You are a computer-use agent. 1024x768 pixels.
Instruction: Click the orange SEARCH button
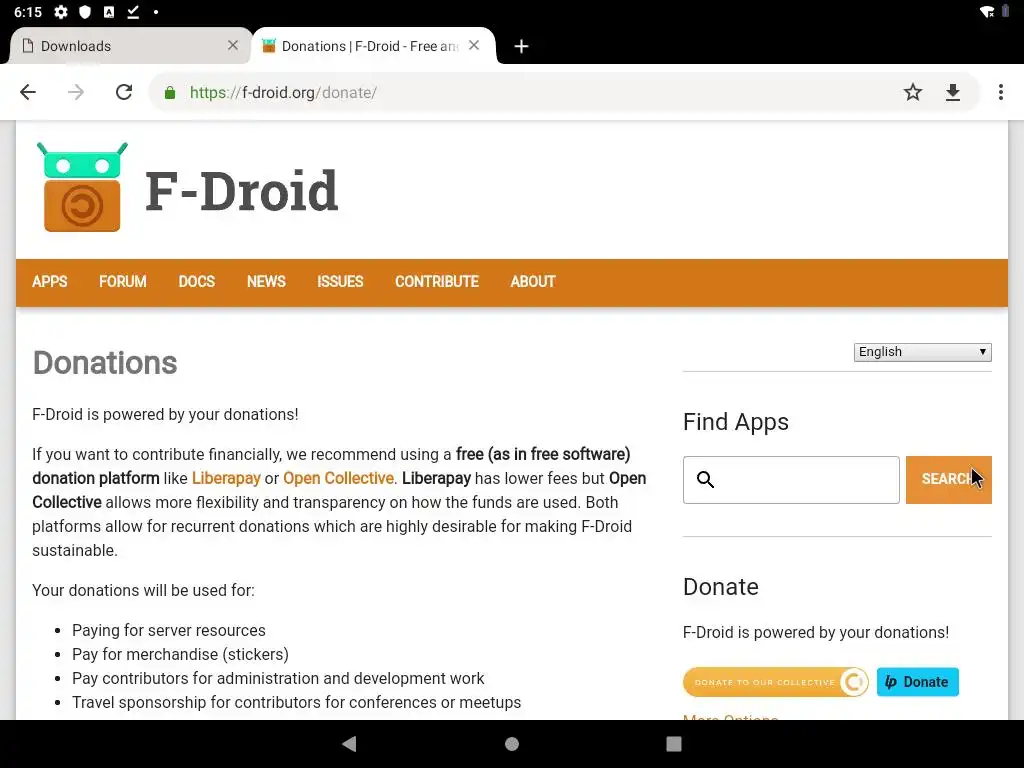(x=948, y=480)
